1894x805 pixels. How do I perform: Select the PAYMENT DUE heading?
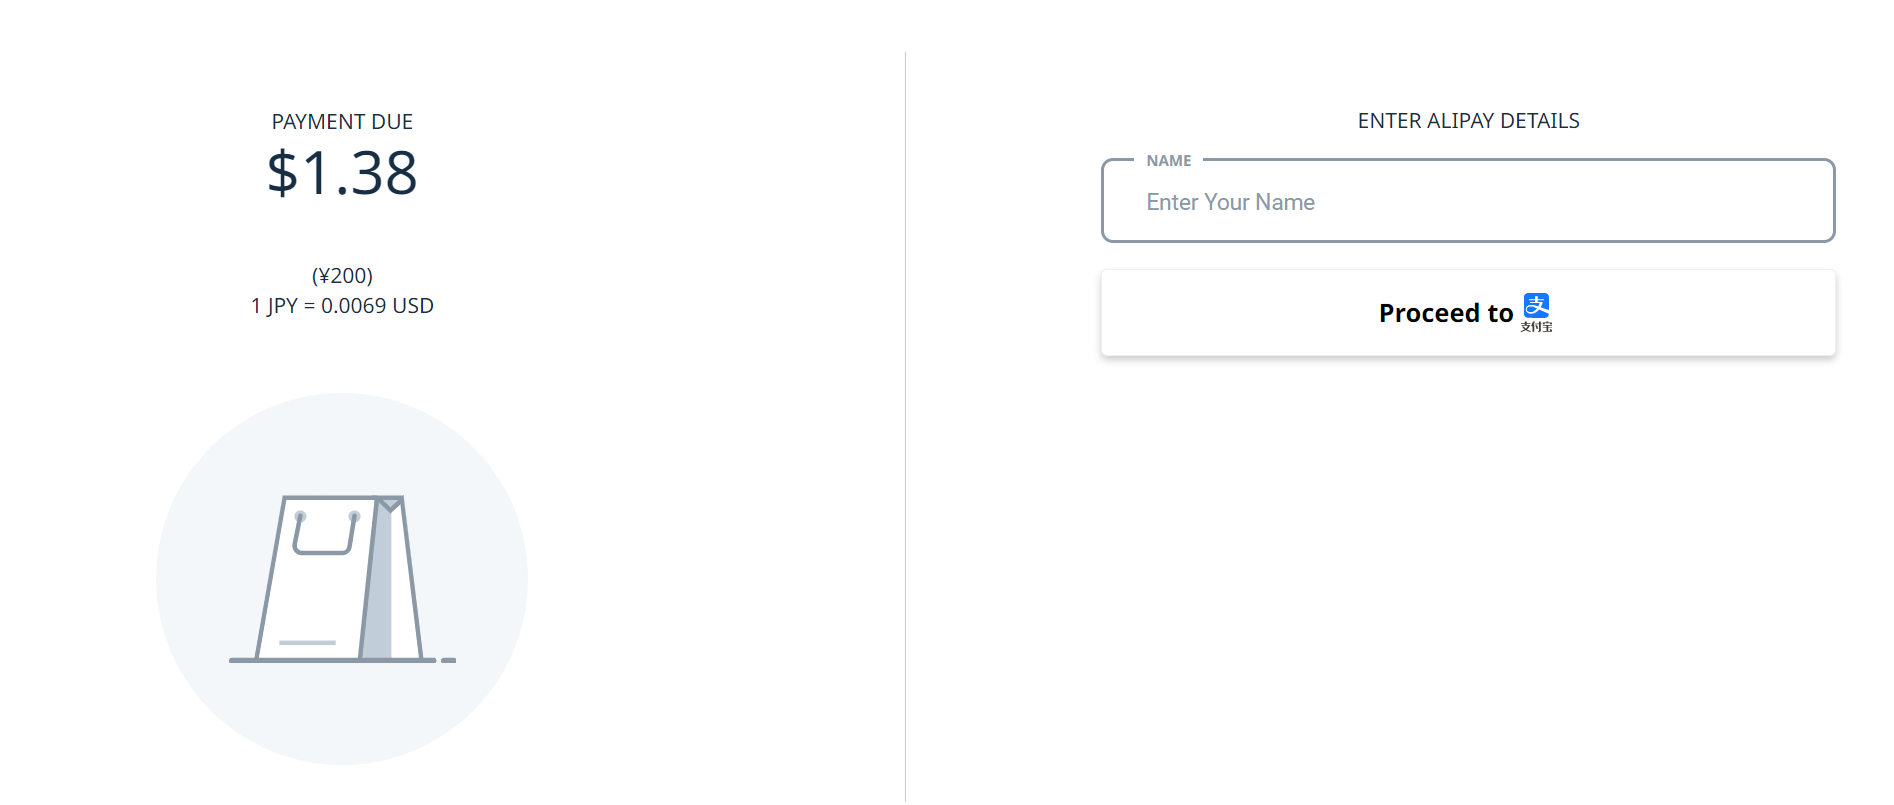click(x=342, y=122)
